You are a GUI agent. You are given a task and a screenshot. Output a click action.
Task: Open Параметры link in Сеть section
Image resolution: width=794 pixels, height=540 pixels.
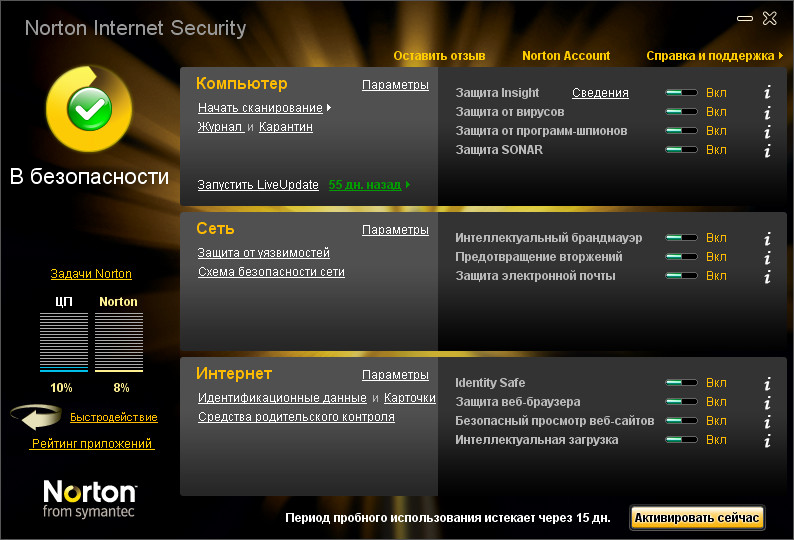coord(395,230)
